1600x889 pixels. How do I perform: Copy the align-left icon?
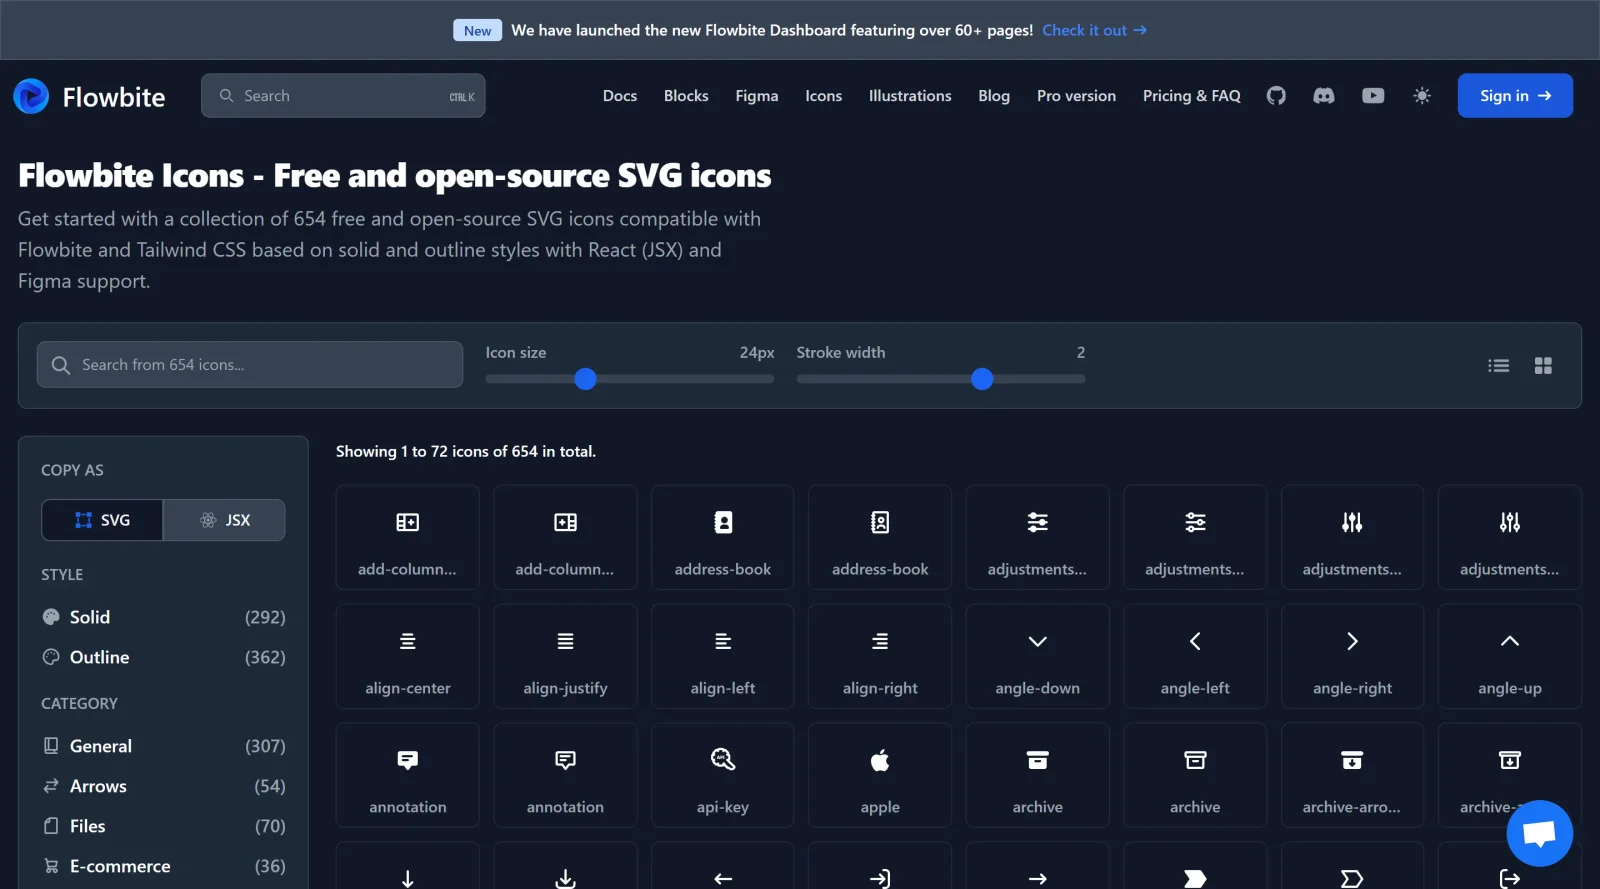coord(723,656)
